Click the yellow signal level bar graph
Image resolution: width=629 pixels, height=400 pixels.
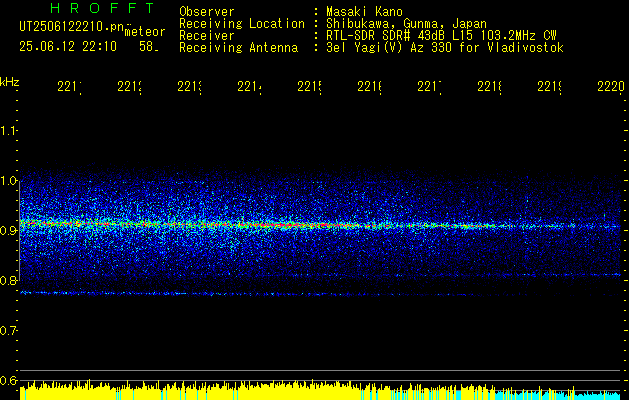(257, 392)
